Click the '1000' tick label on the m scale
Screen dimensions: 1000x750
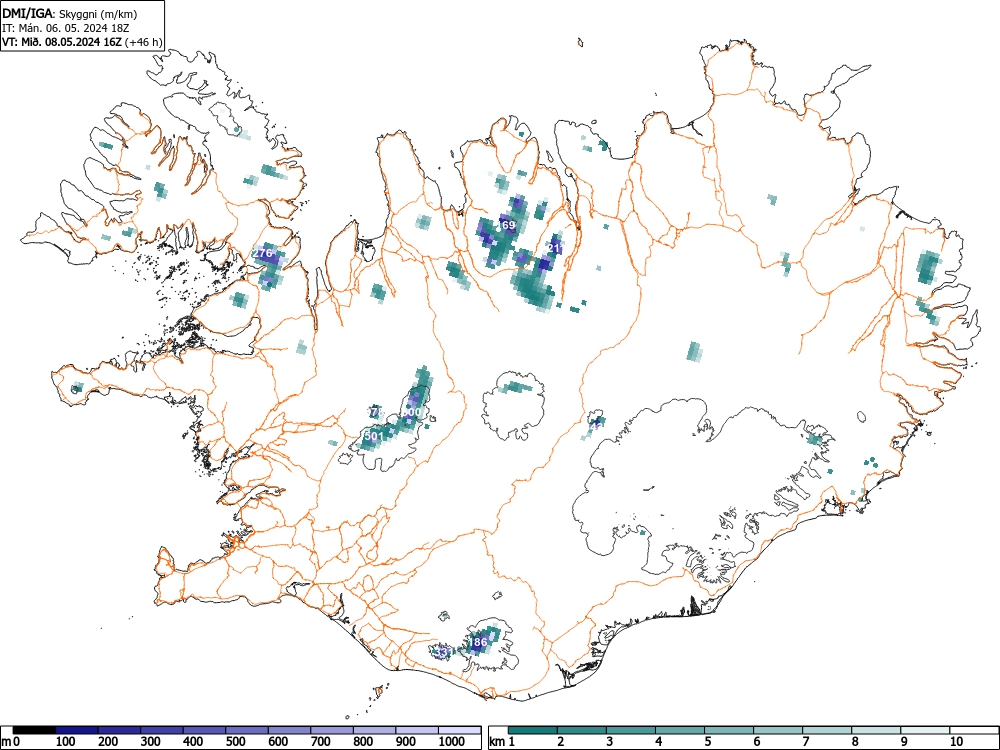452,742
